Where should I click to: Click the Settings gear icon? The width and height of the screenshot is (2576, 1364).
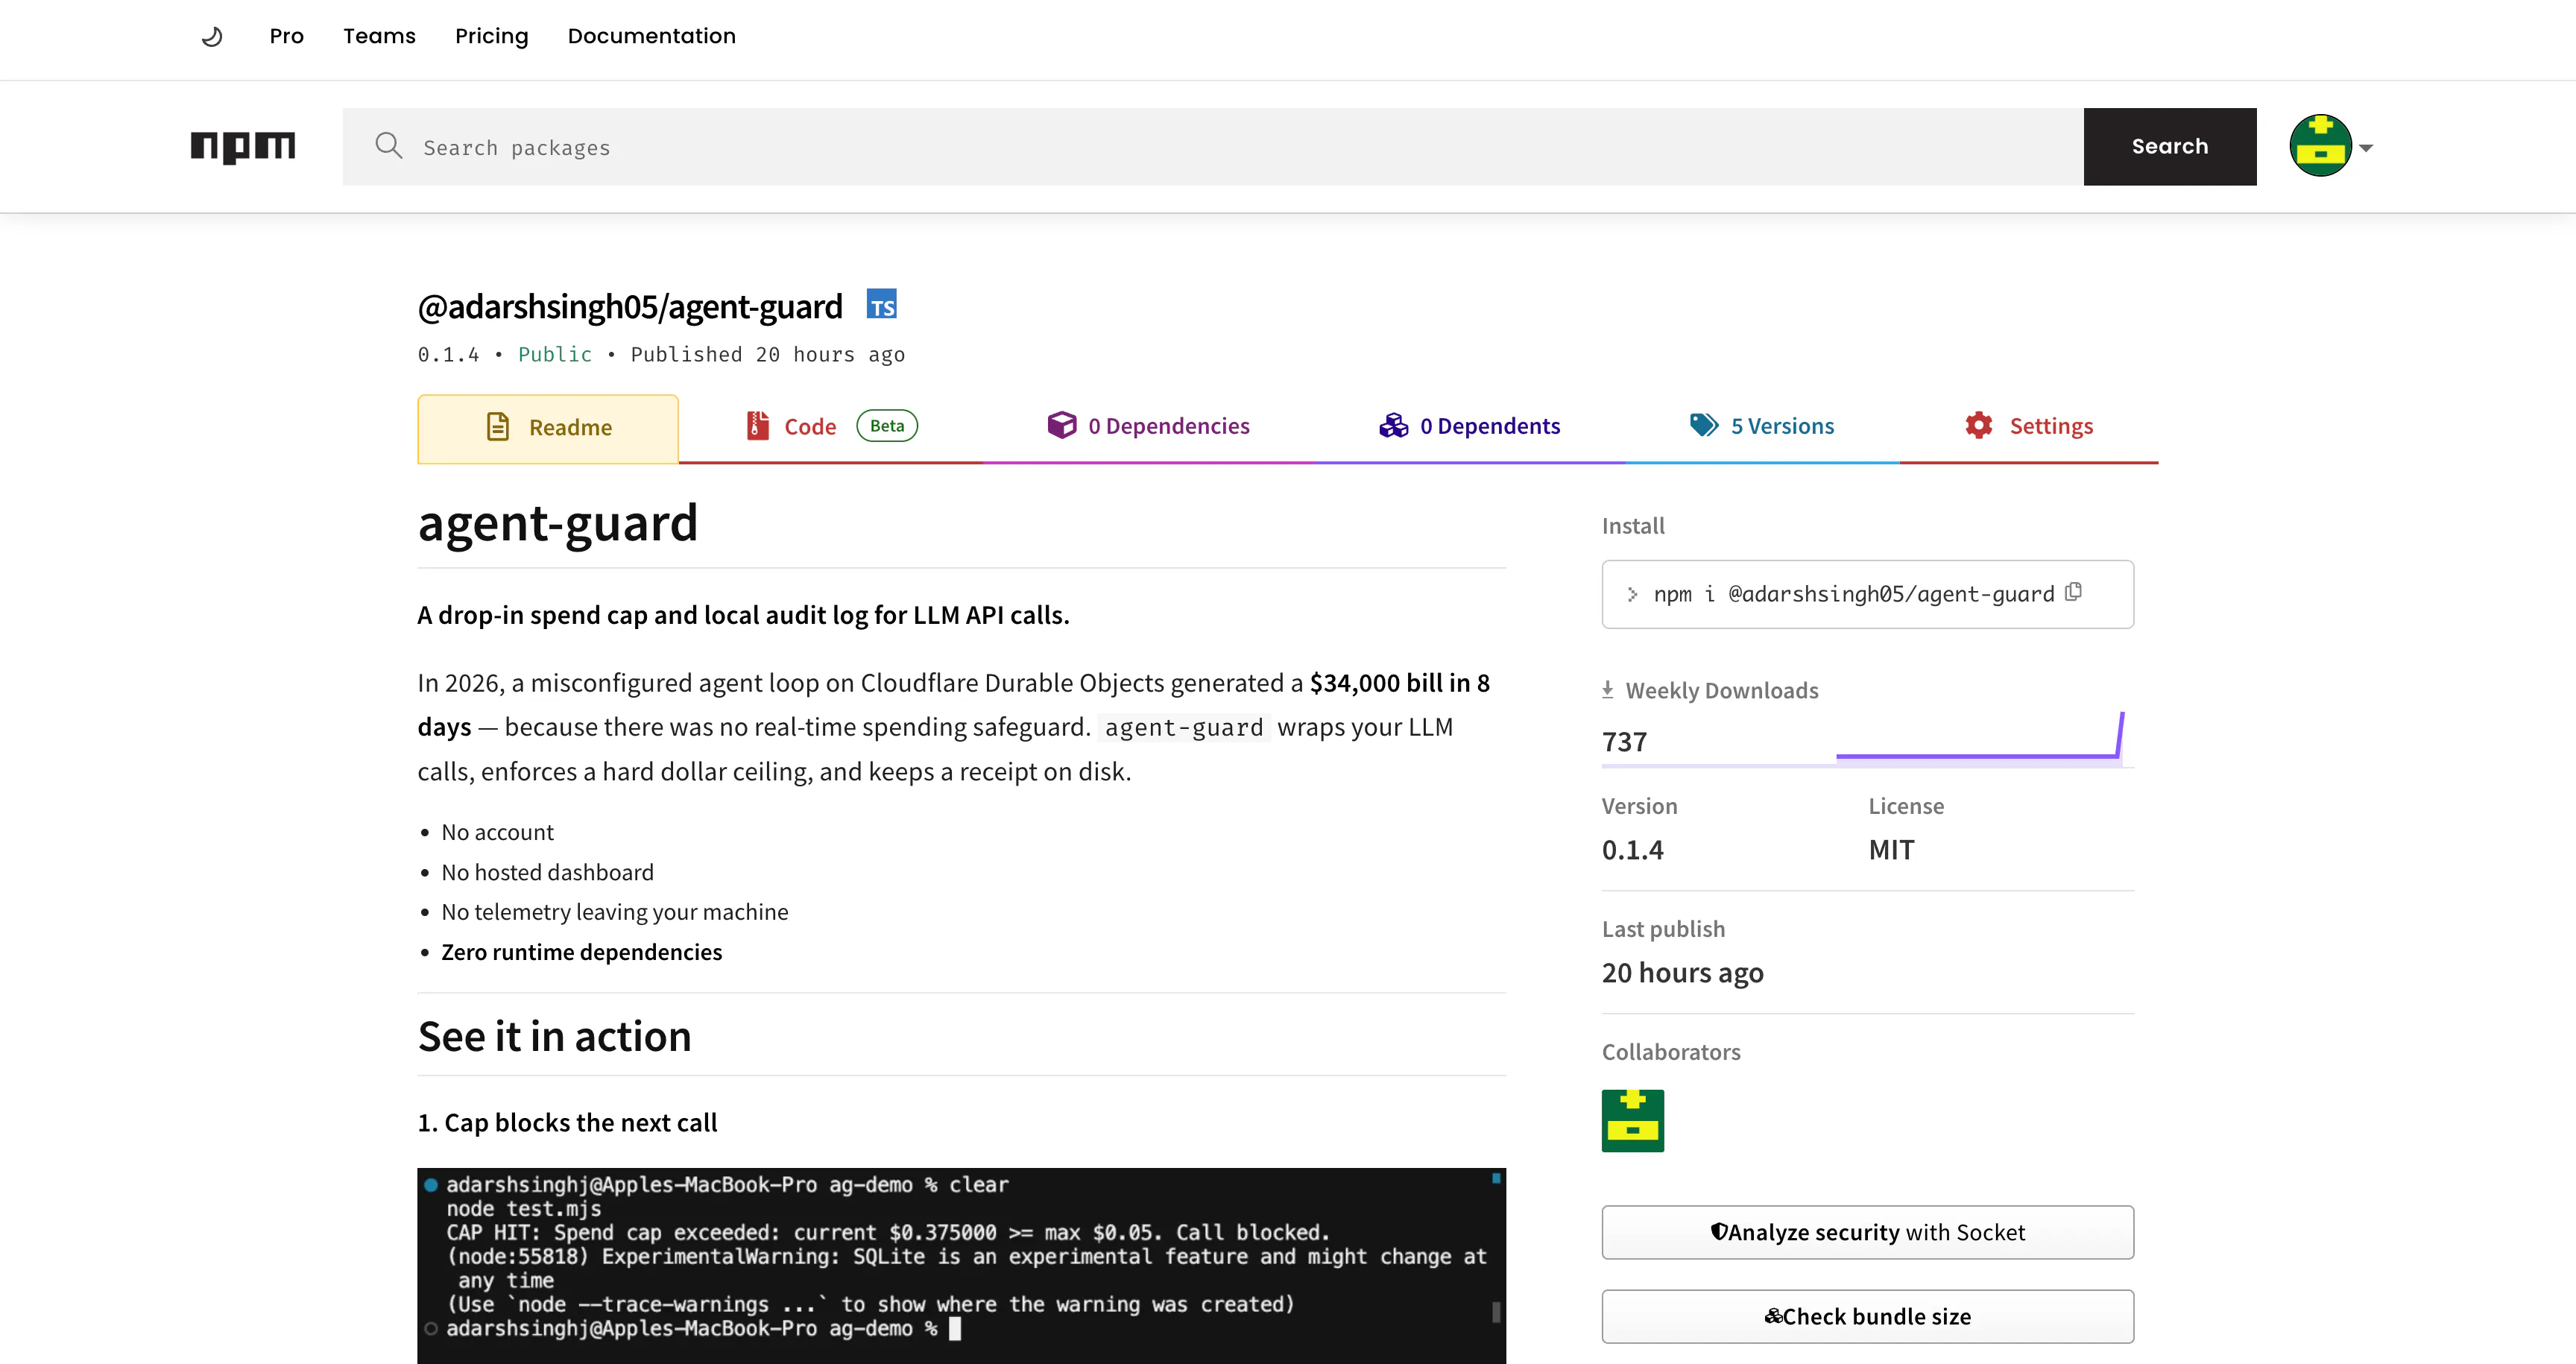tap(1978, 425)
